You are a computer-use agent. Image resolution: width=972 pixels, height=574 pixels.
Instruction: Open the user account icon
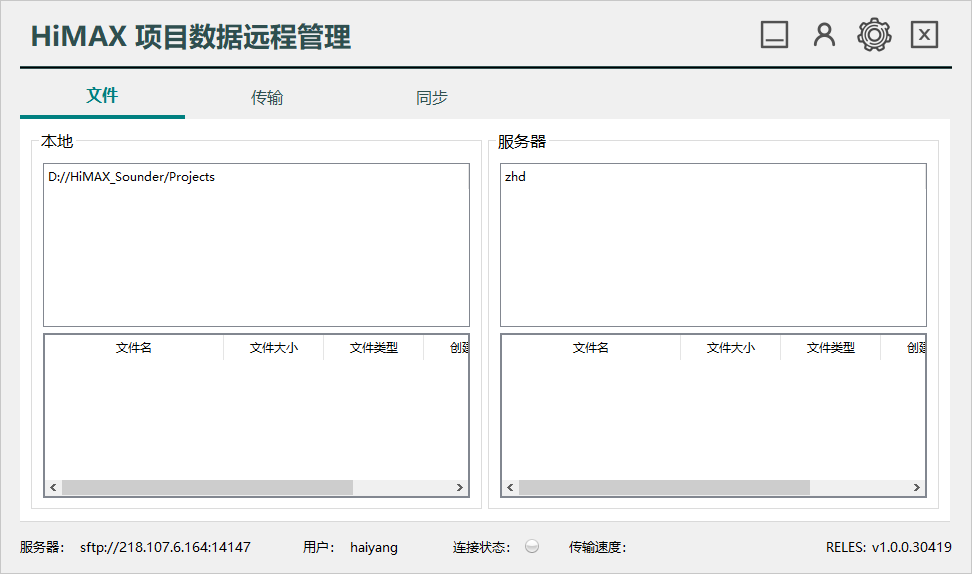[824, 35]
